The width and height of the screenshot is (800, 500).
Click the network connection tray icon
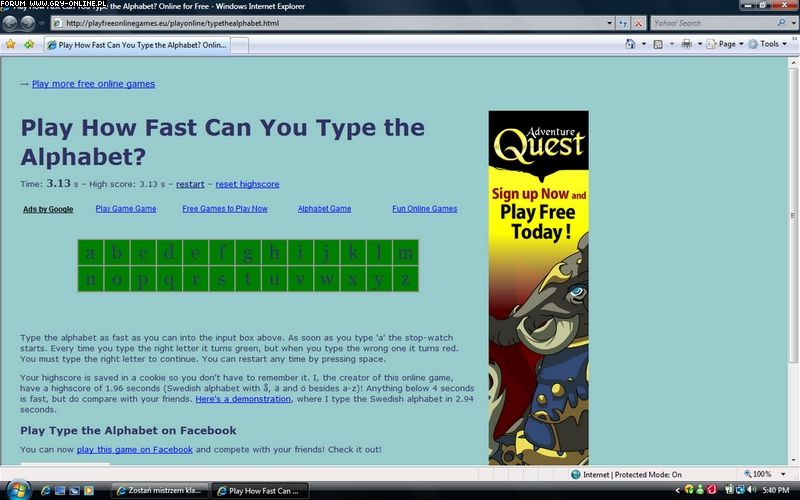coord(741,490)
